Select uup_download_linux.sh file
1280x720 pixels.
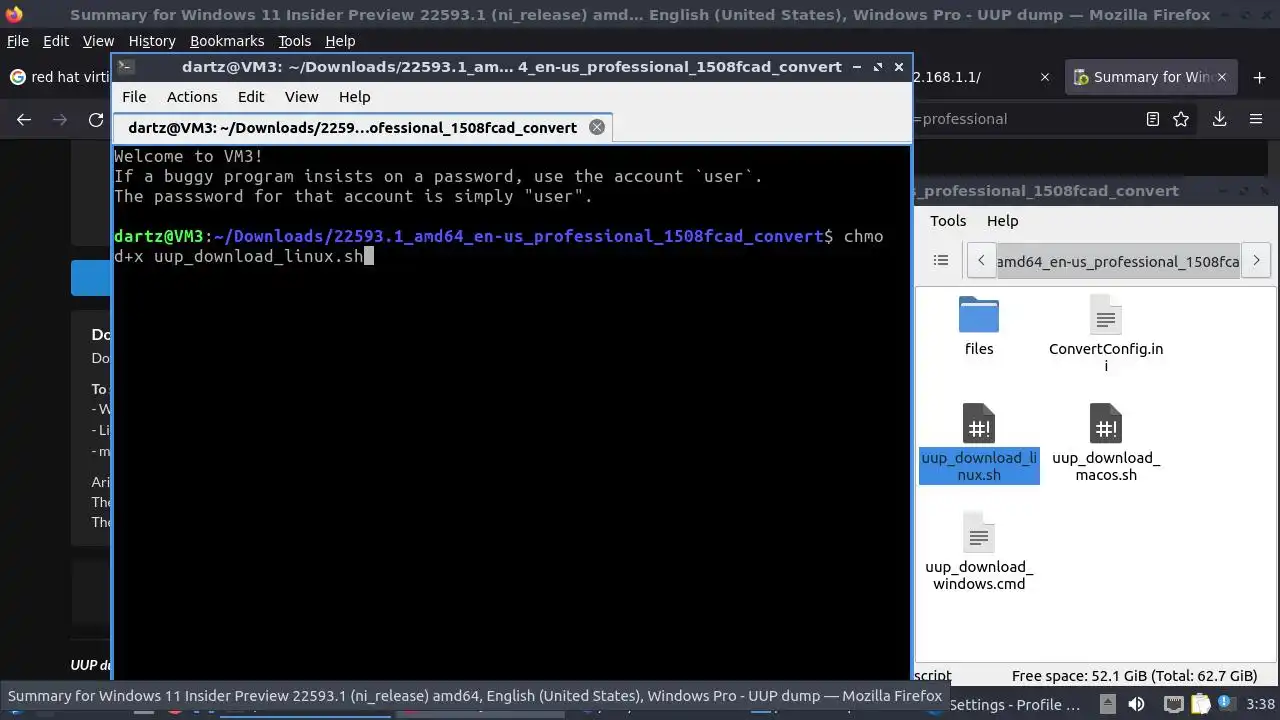tap(979, 442)
